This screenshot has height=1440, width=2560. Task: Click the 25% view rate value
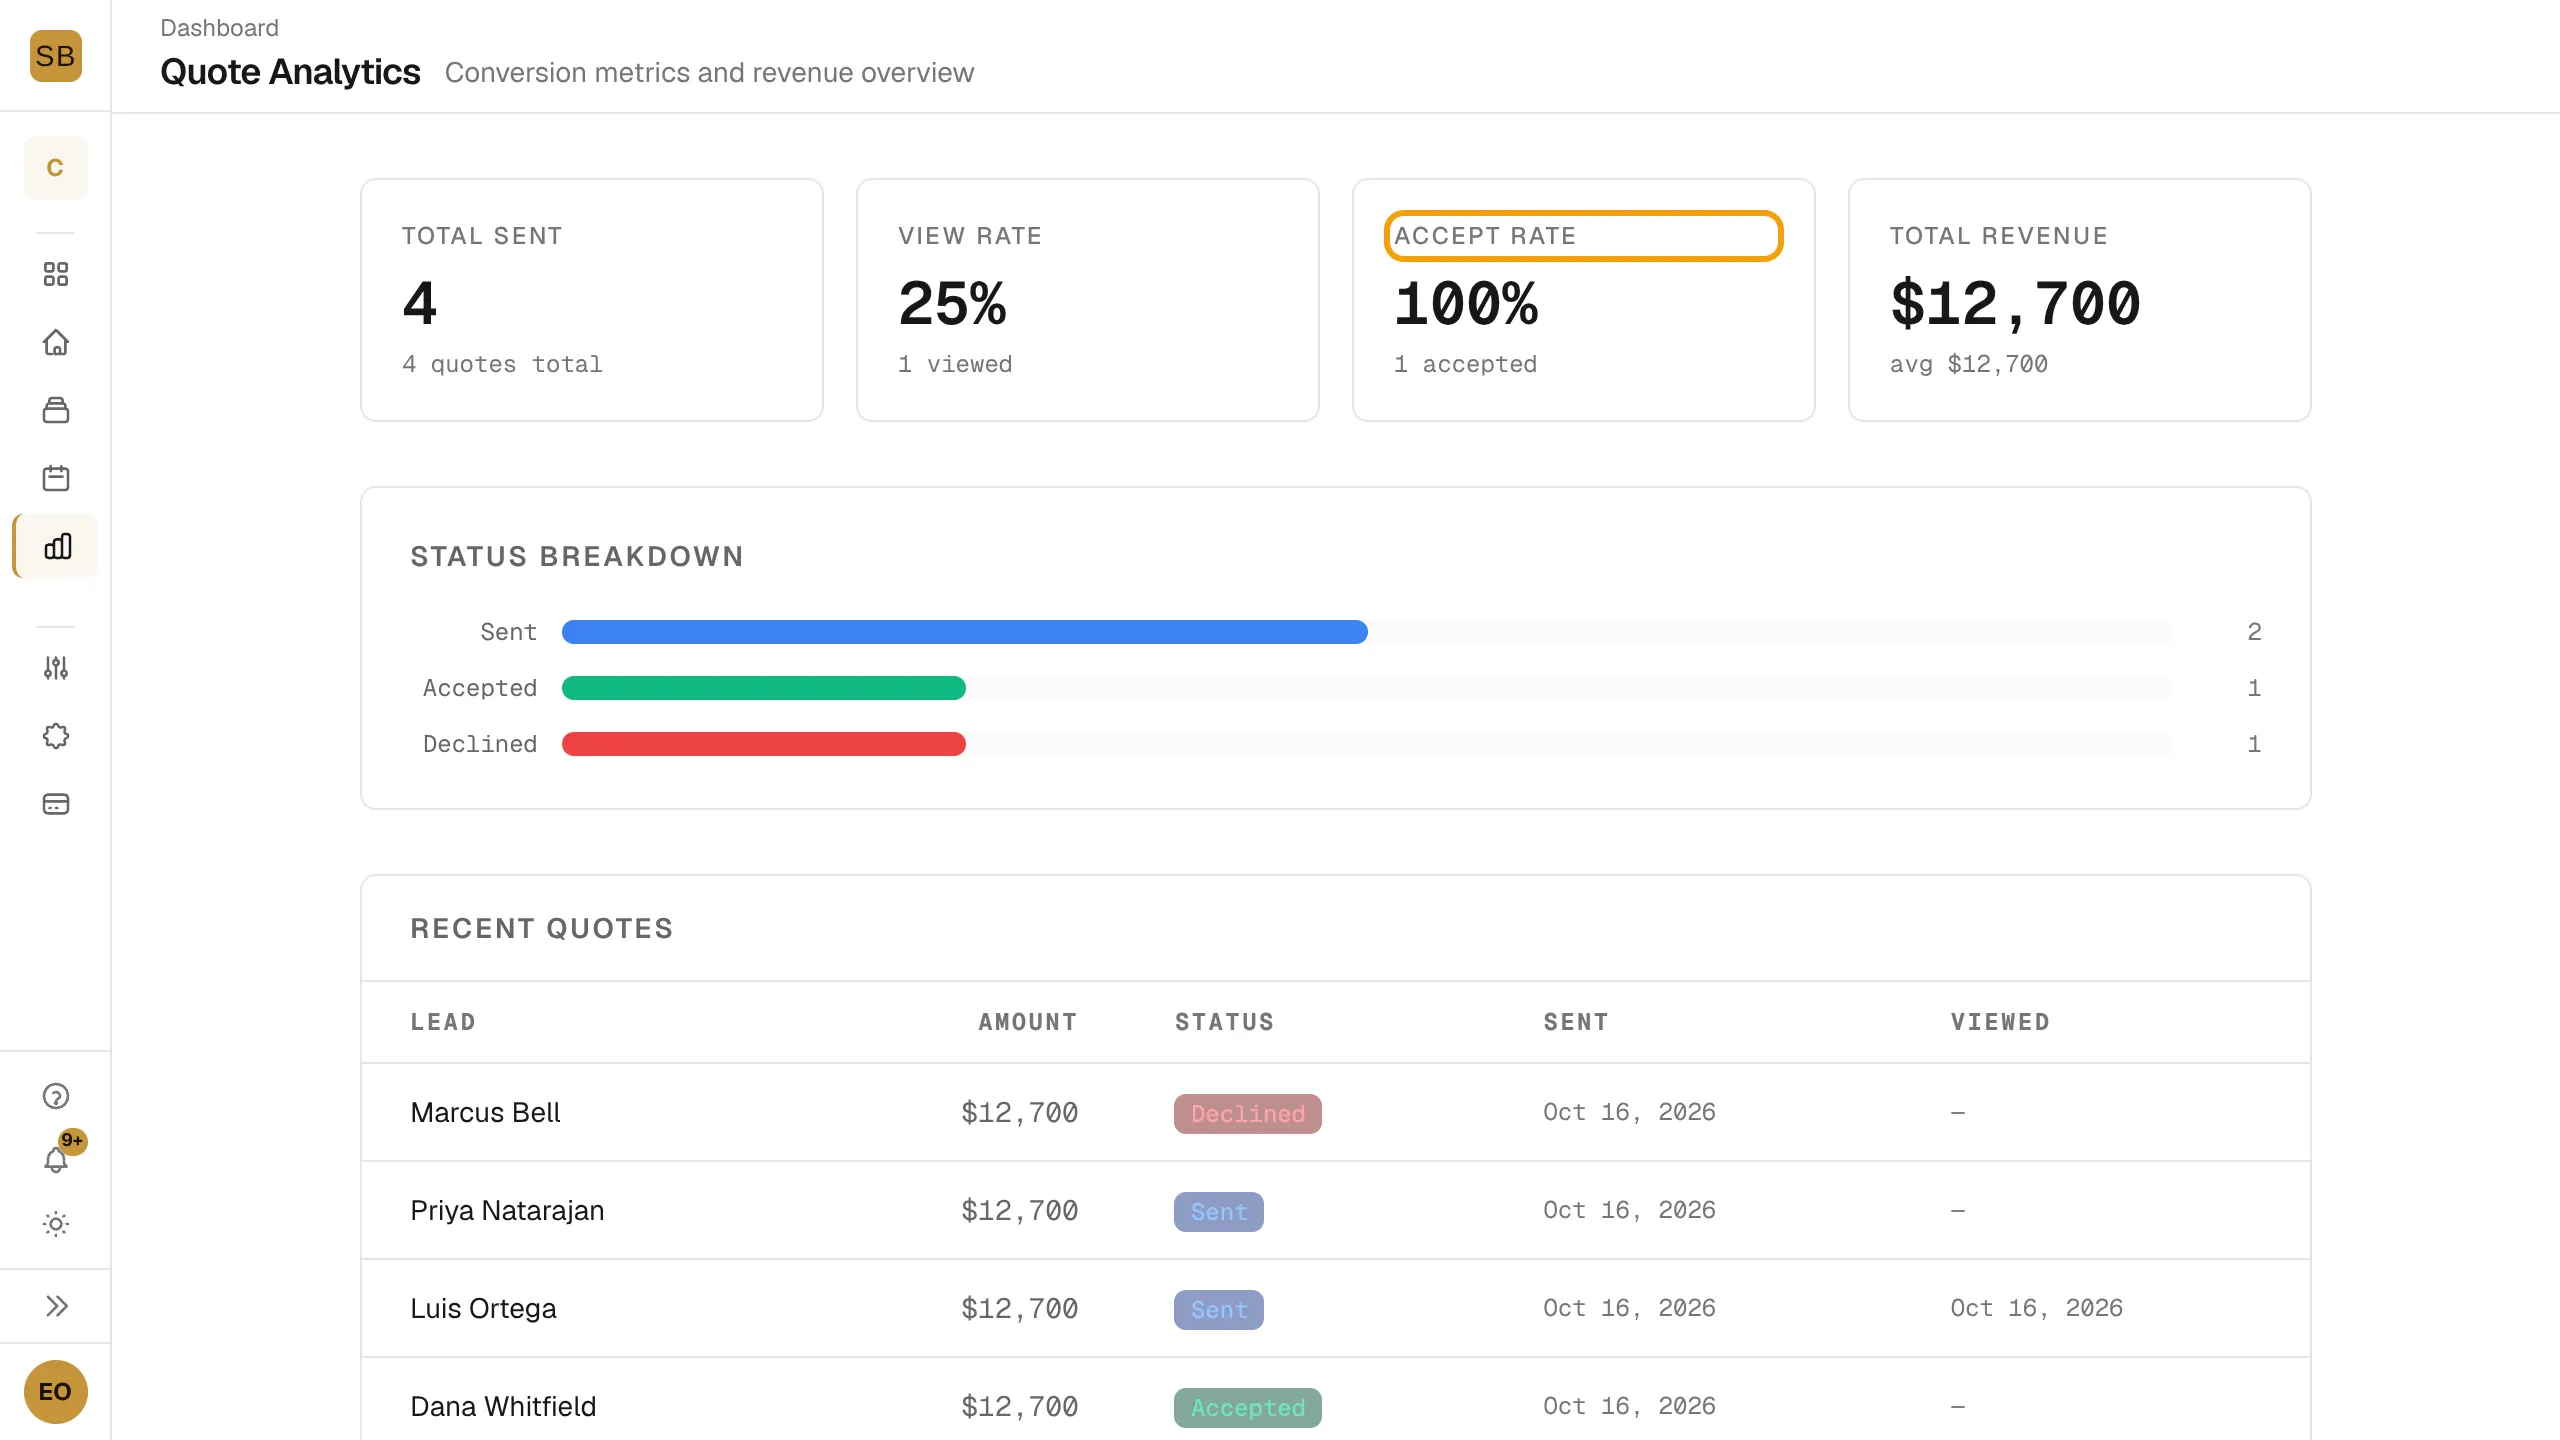coord(952,303)
